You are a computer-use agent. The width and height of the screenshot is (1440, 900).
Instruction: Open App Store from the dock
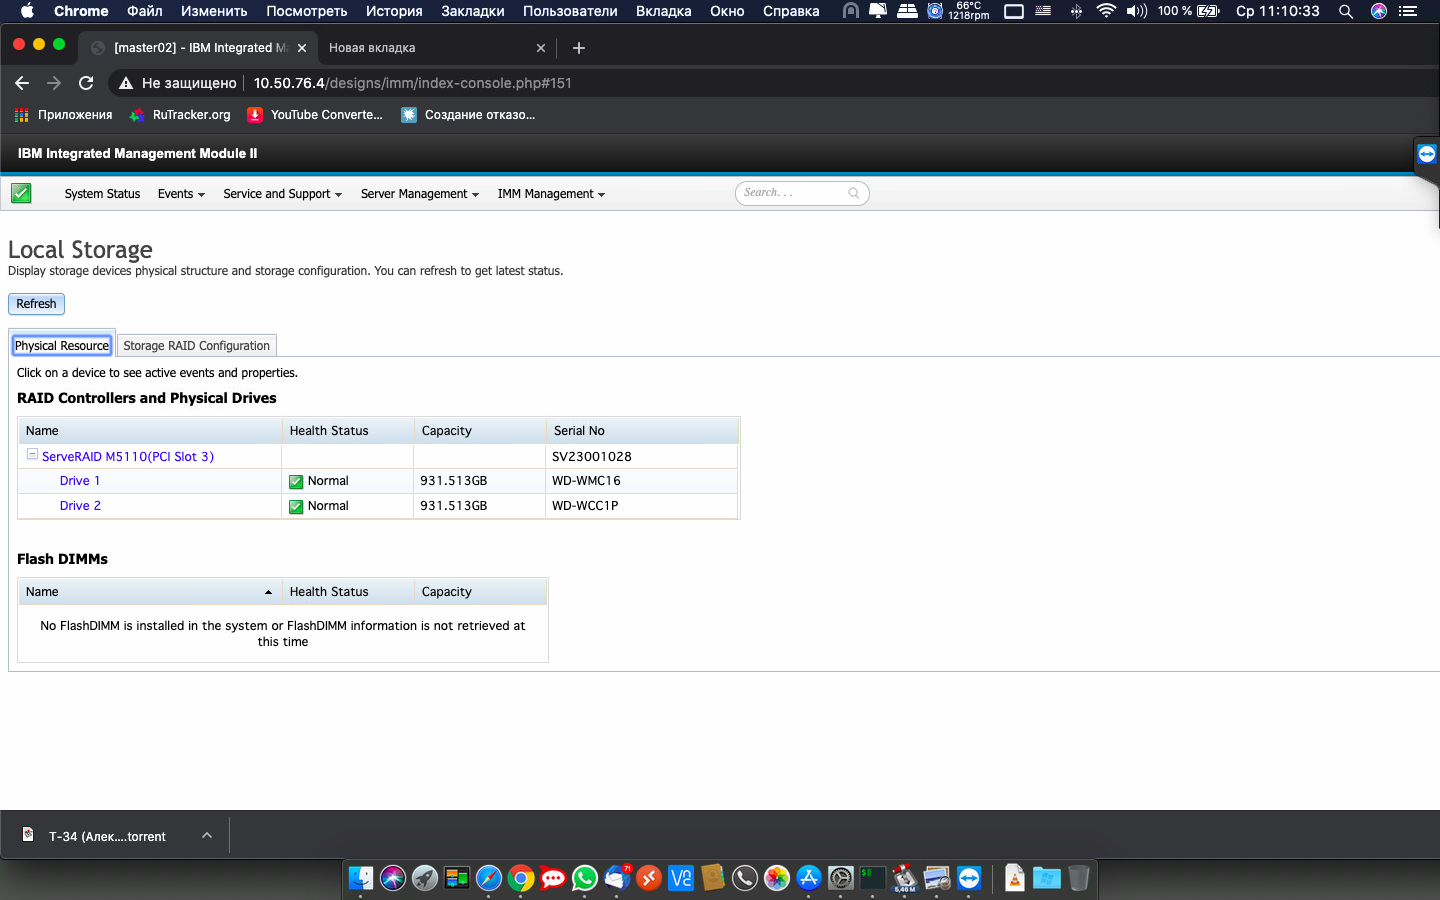(809, 878)
